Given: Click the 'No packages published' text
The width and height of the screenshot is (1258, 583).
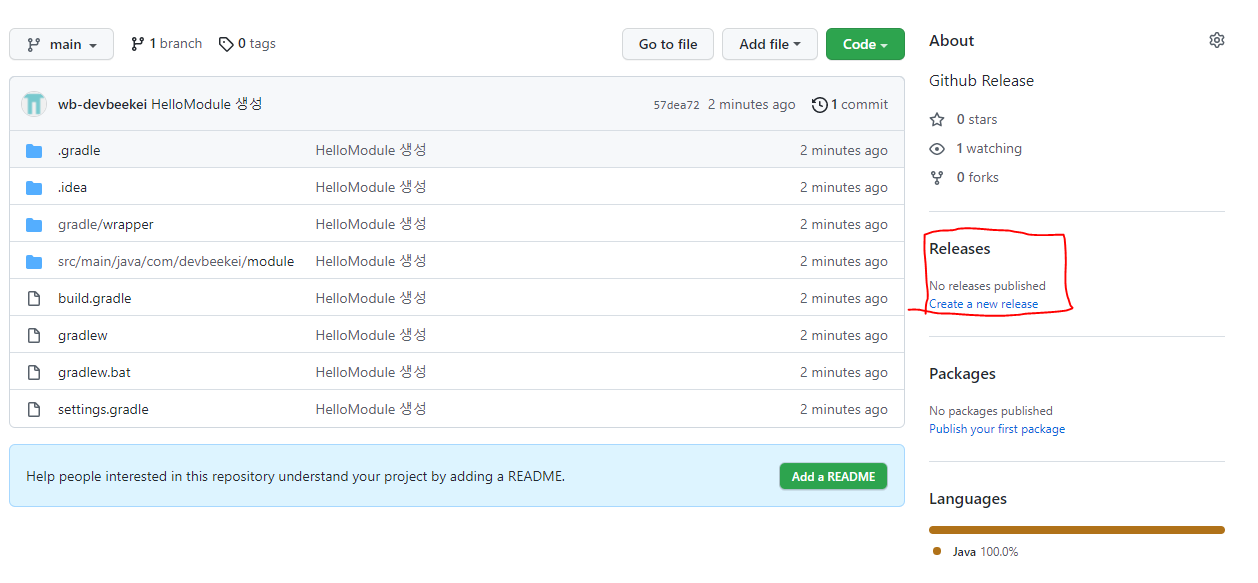Looking at the screenshot, I should click(991, 411).
